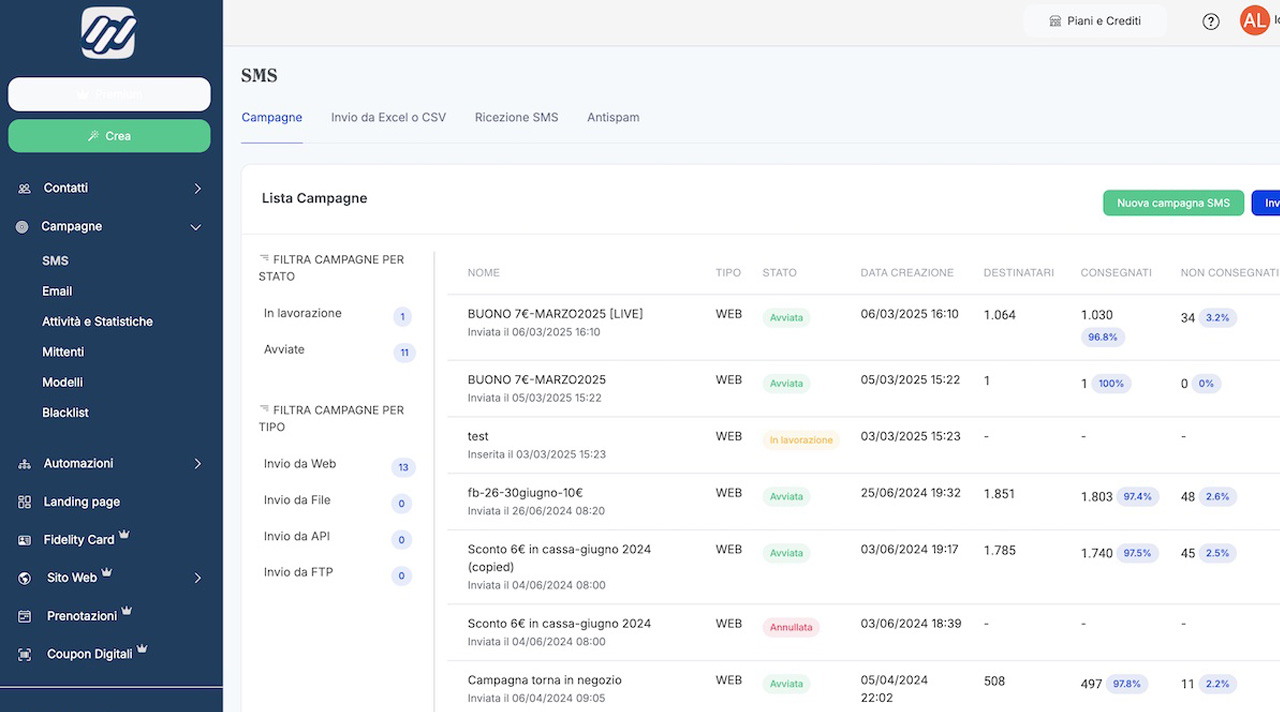The width and height of the screenshot is (1280, 712).
Task: Click the Prenotazioni calendar icon
Action: coord(24,616)
